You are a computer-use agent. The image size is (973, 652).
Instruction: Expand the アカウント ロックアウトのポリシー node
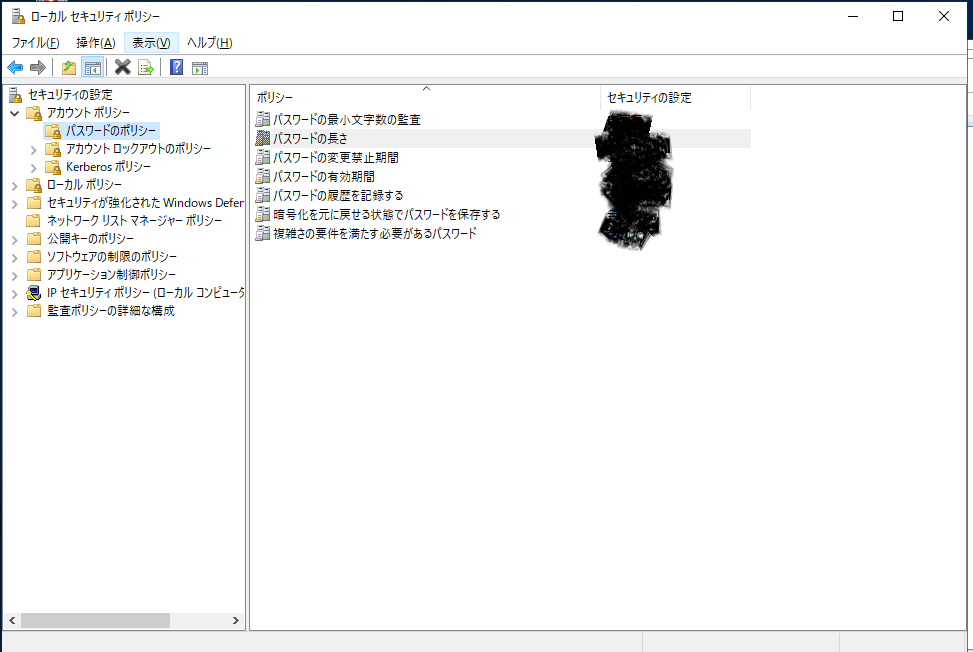[34, 149]
